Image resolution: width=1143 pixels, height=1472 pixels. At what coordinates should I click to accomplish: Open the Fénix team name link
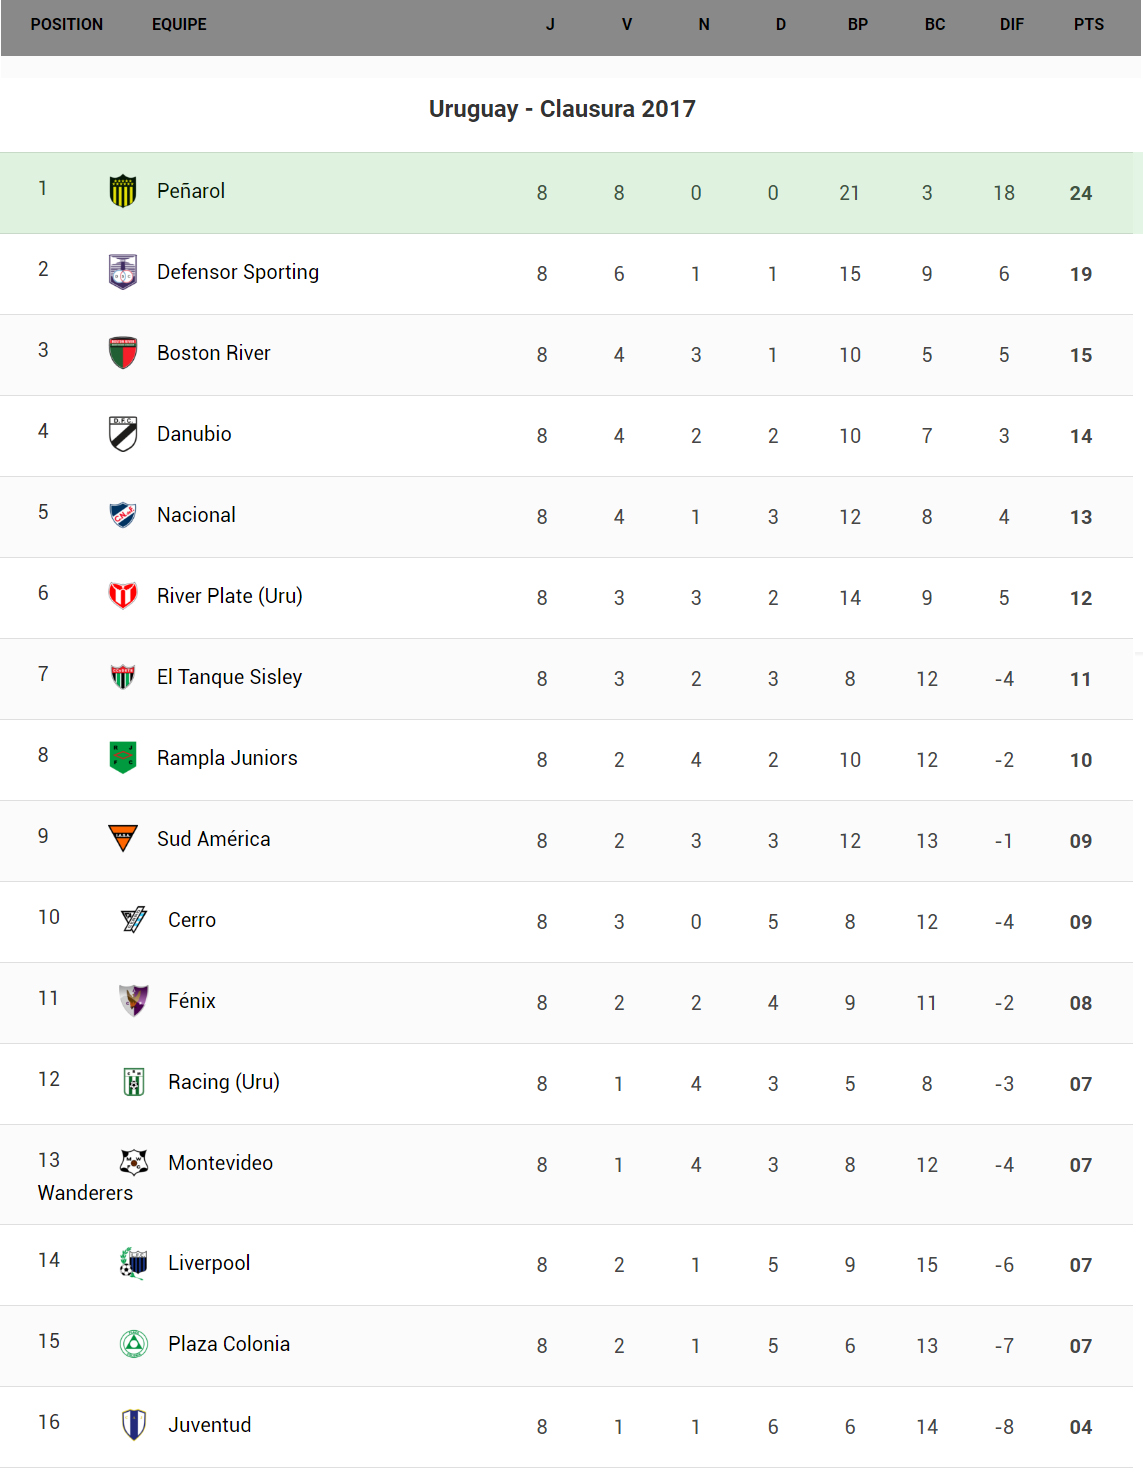click(192, 1001)
